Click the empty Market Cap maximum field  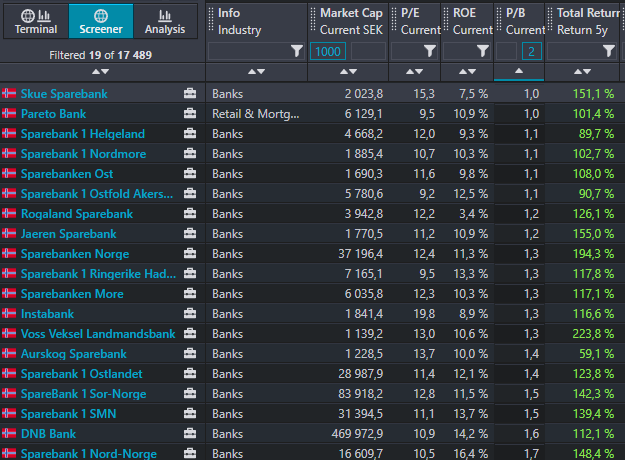point(368,51)
